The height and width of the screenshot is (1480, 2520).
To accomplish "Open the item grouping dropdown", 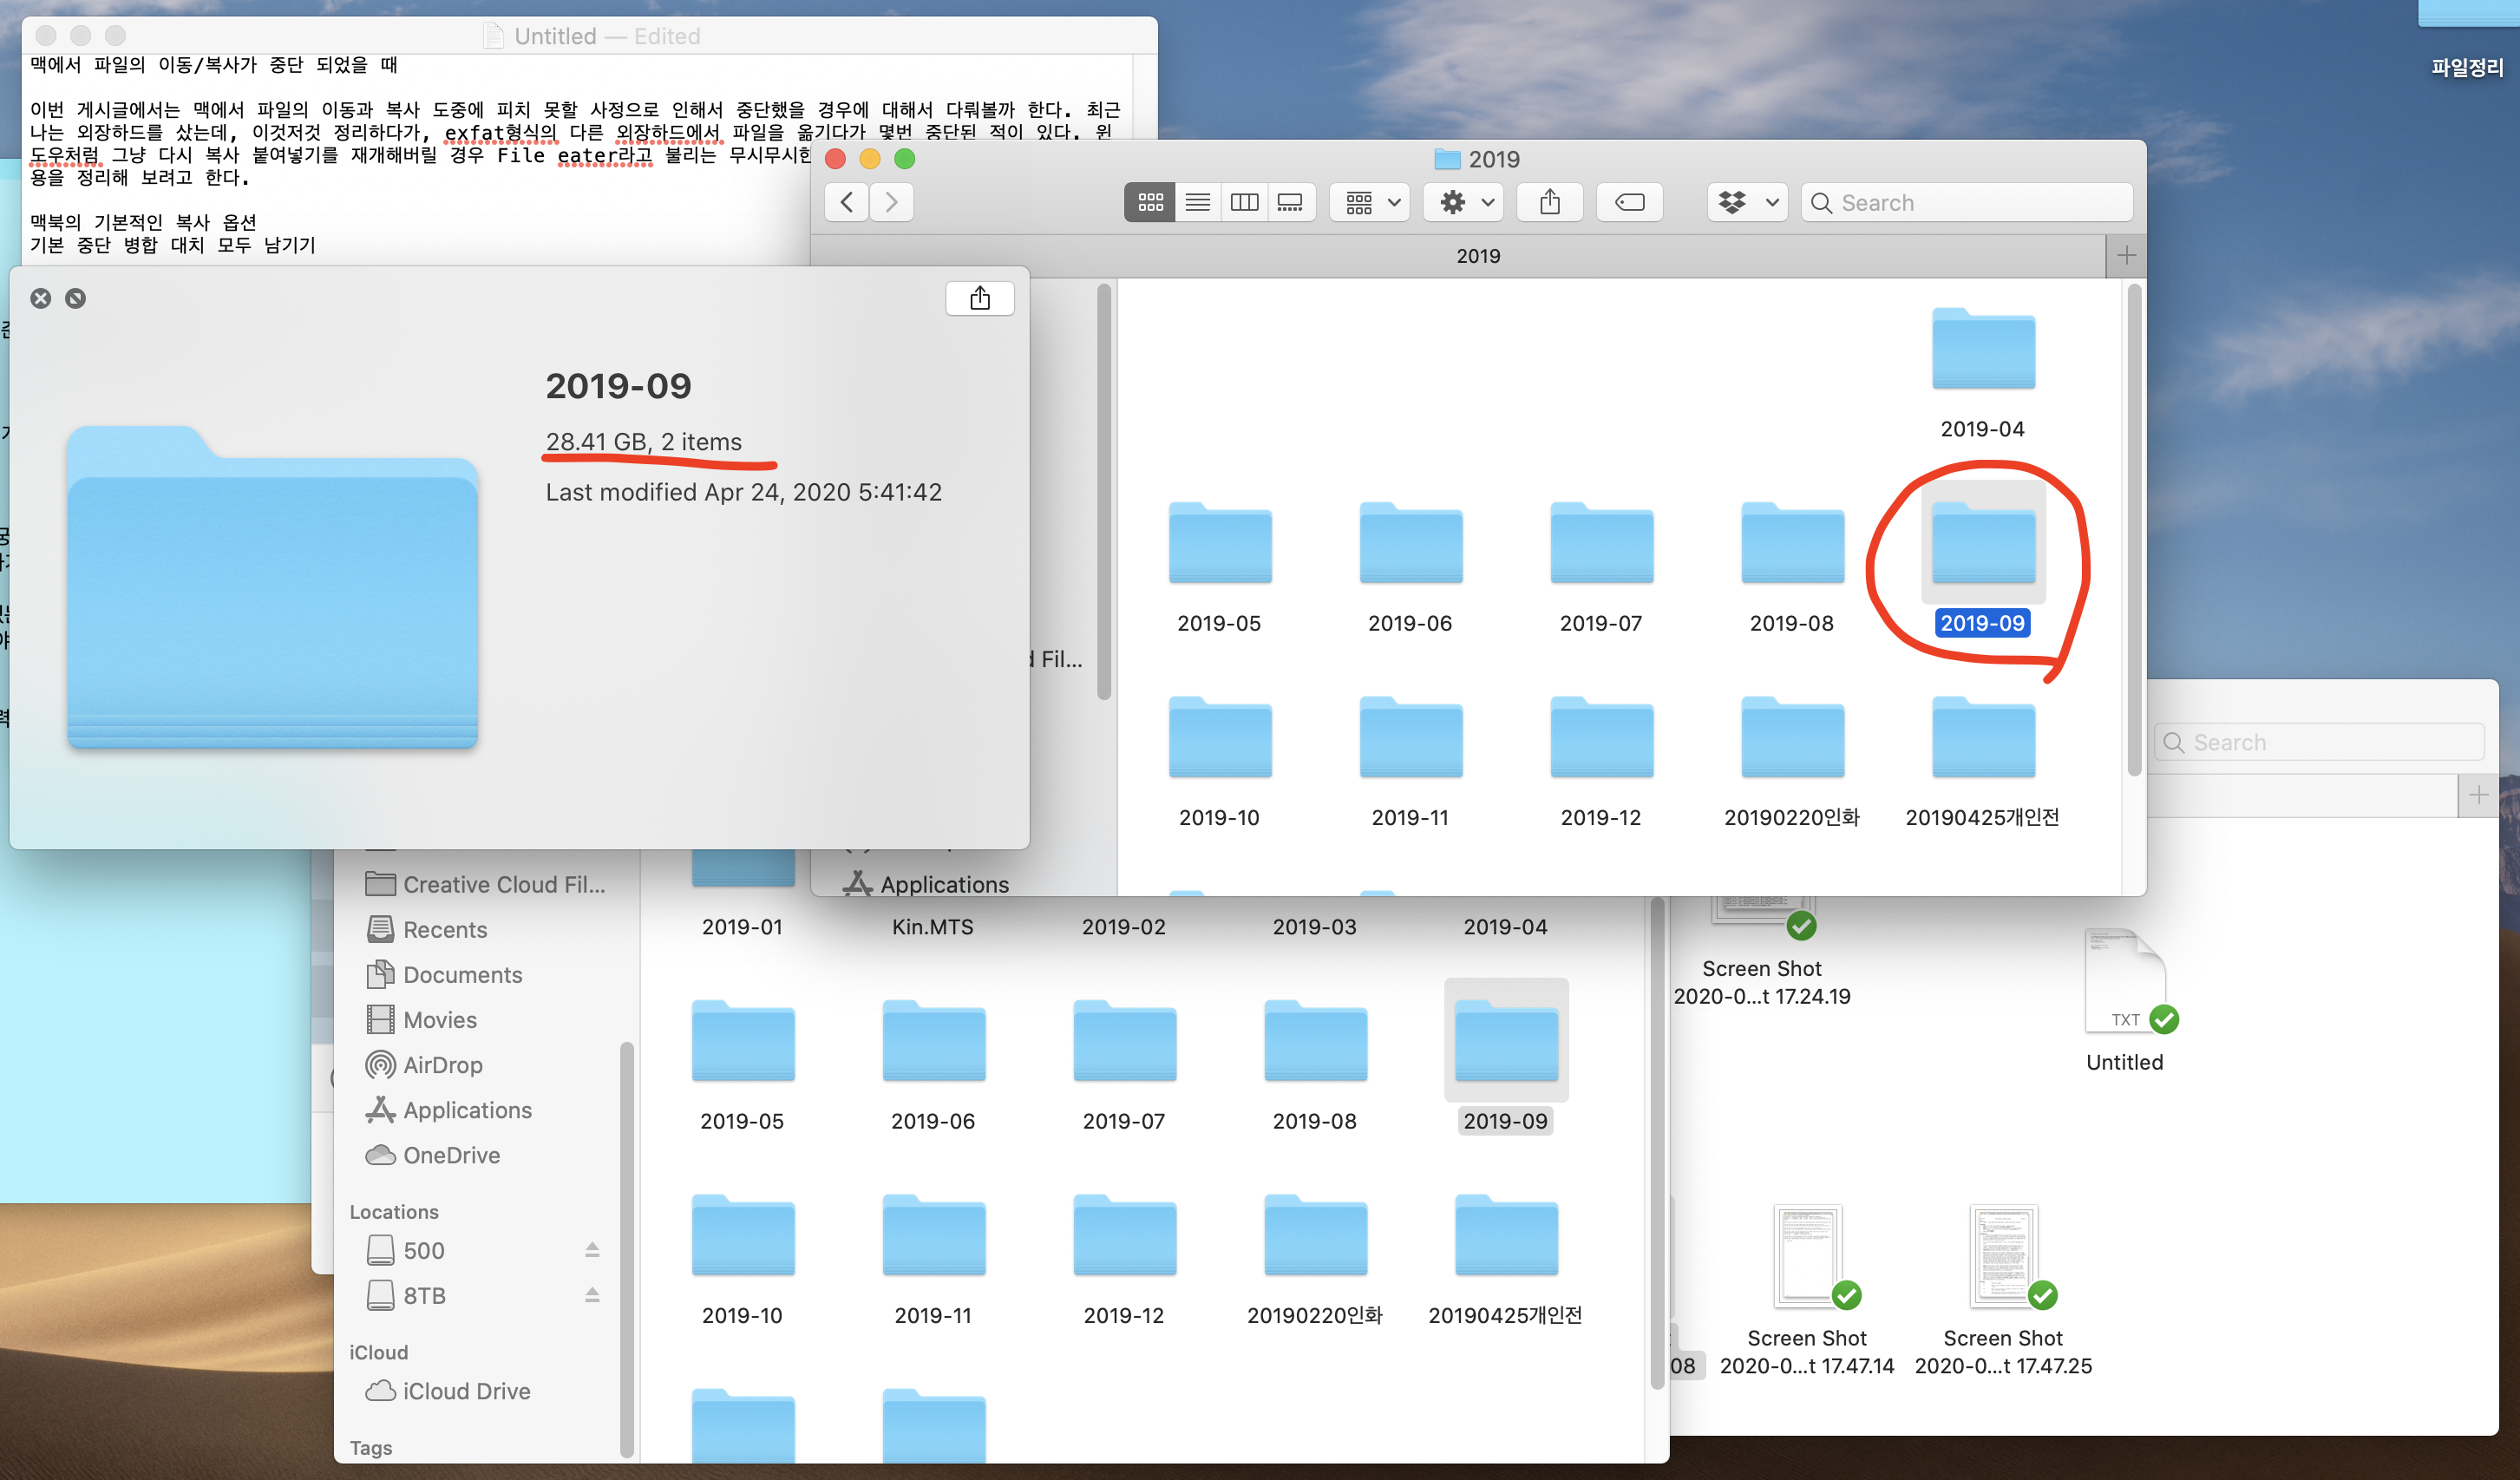I will click(x=1371, y=202).
